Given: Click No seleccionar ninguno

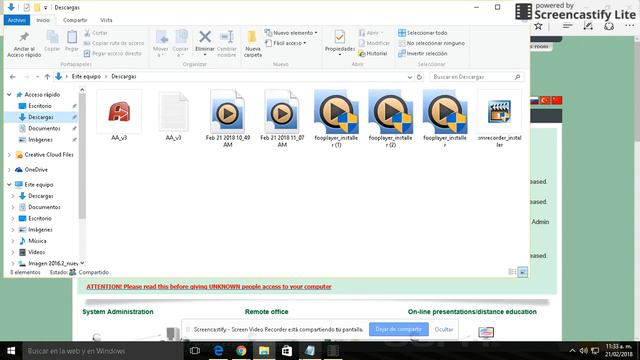Looking at the screenshot, I should pyautogui.click(x=432, y=43).
